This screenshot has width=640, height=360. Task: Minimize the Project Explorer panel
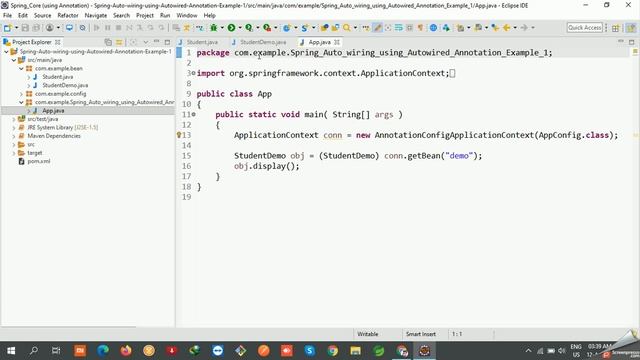156,42
